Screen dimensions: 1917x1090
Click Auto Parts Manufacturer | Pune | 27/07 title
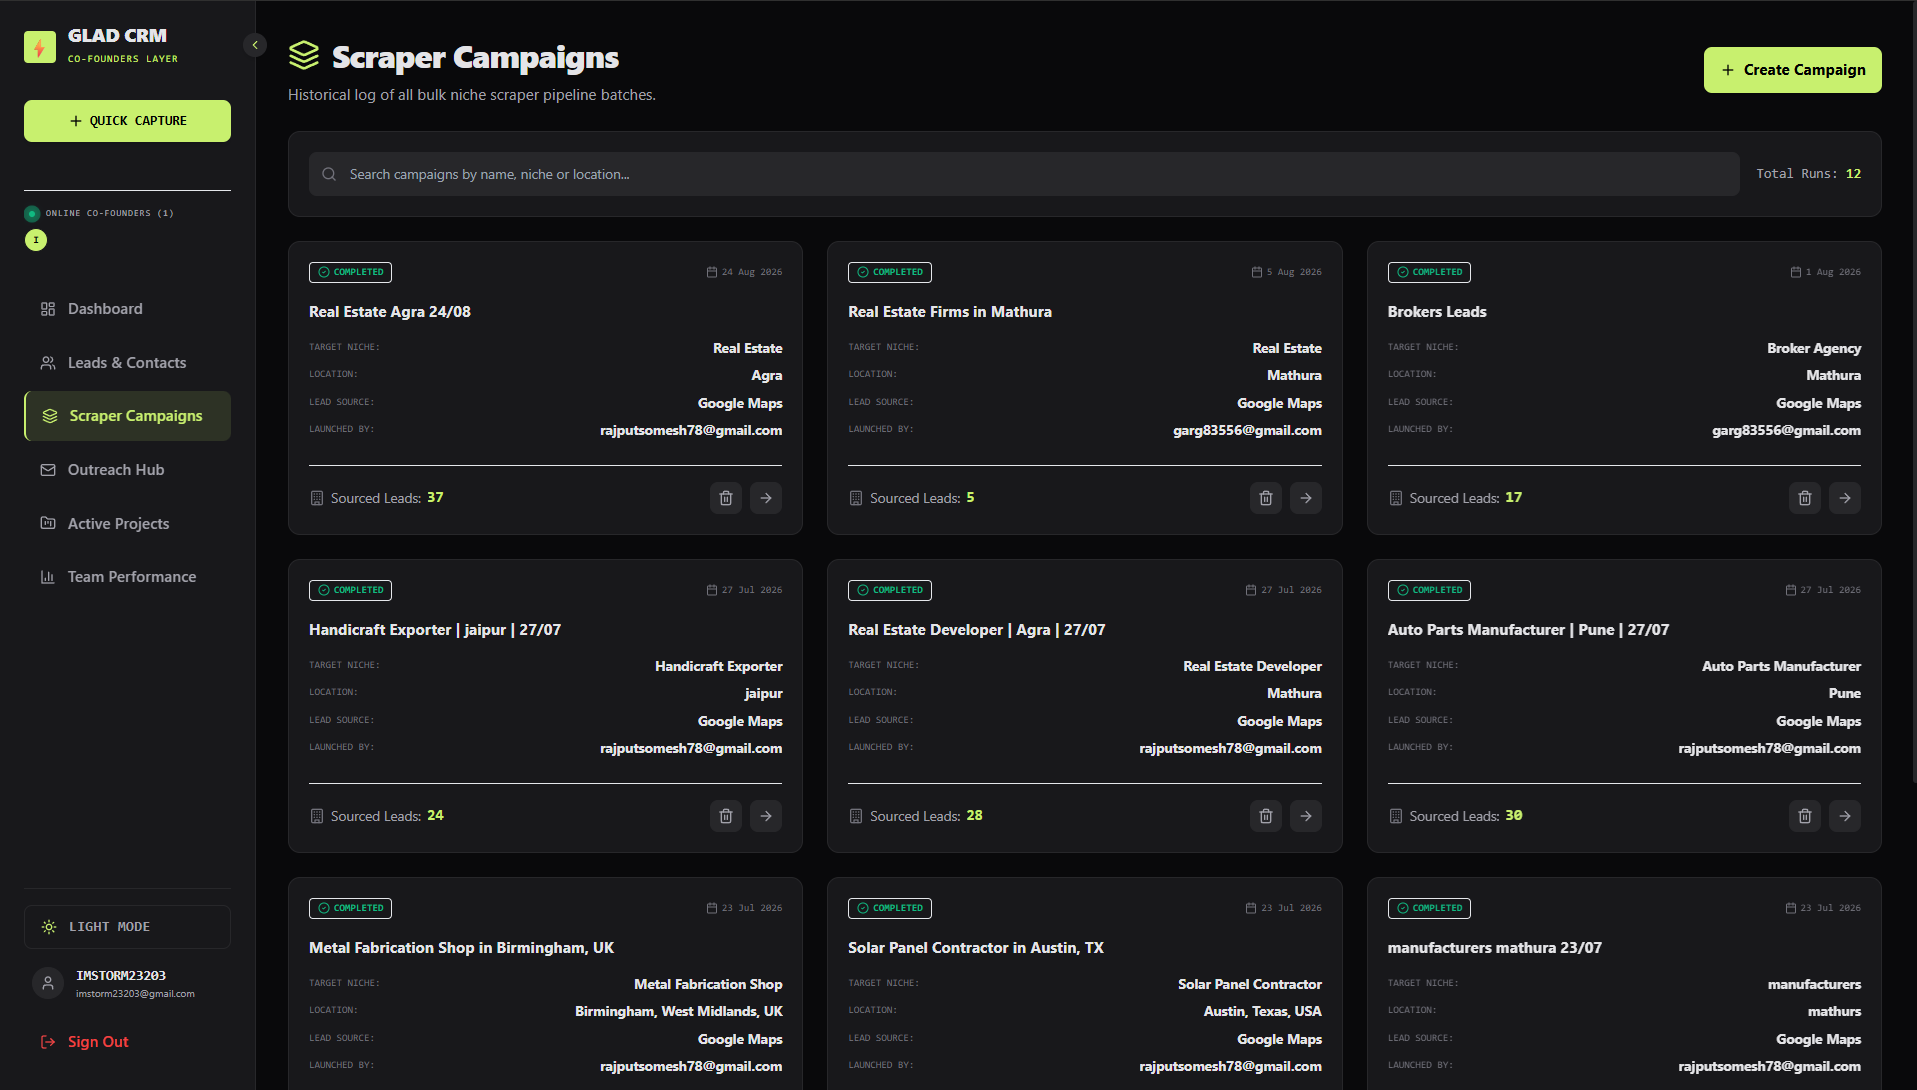point(1528,630)
